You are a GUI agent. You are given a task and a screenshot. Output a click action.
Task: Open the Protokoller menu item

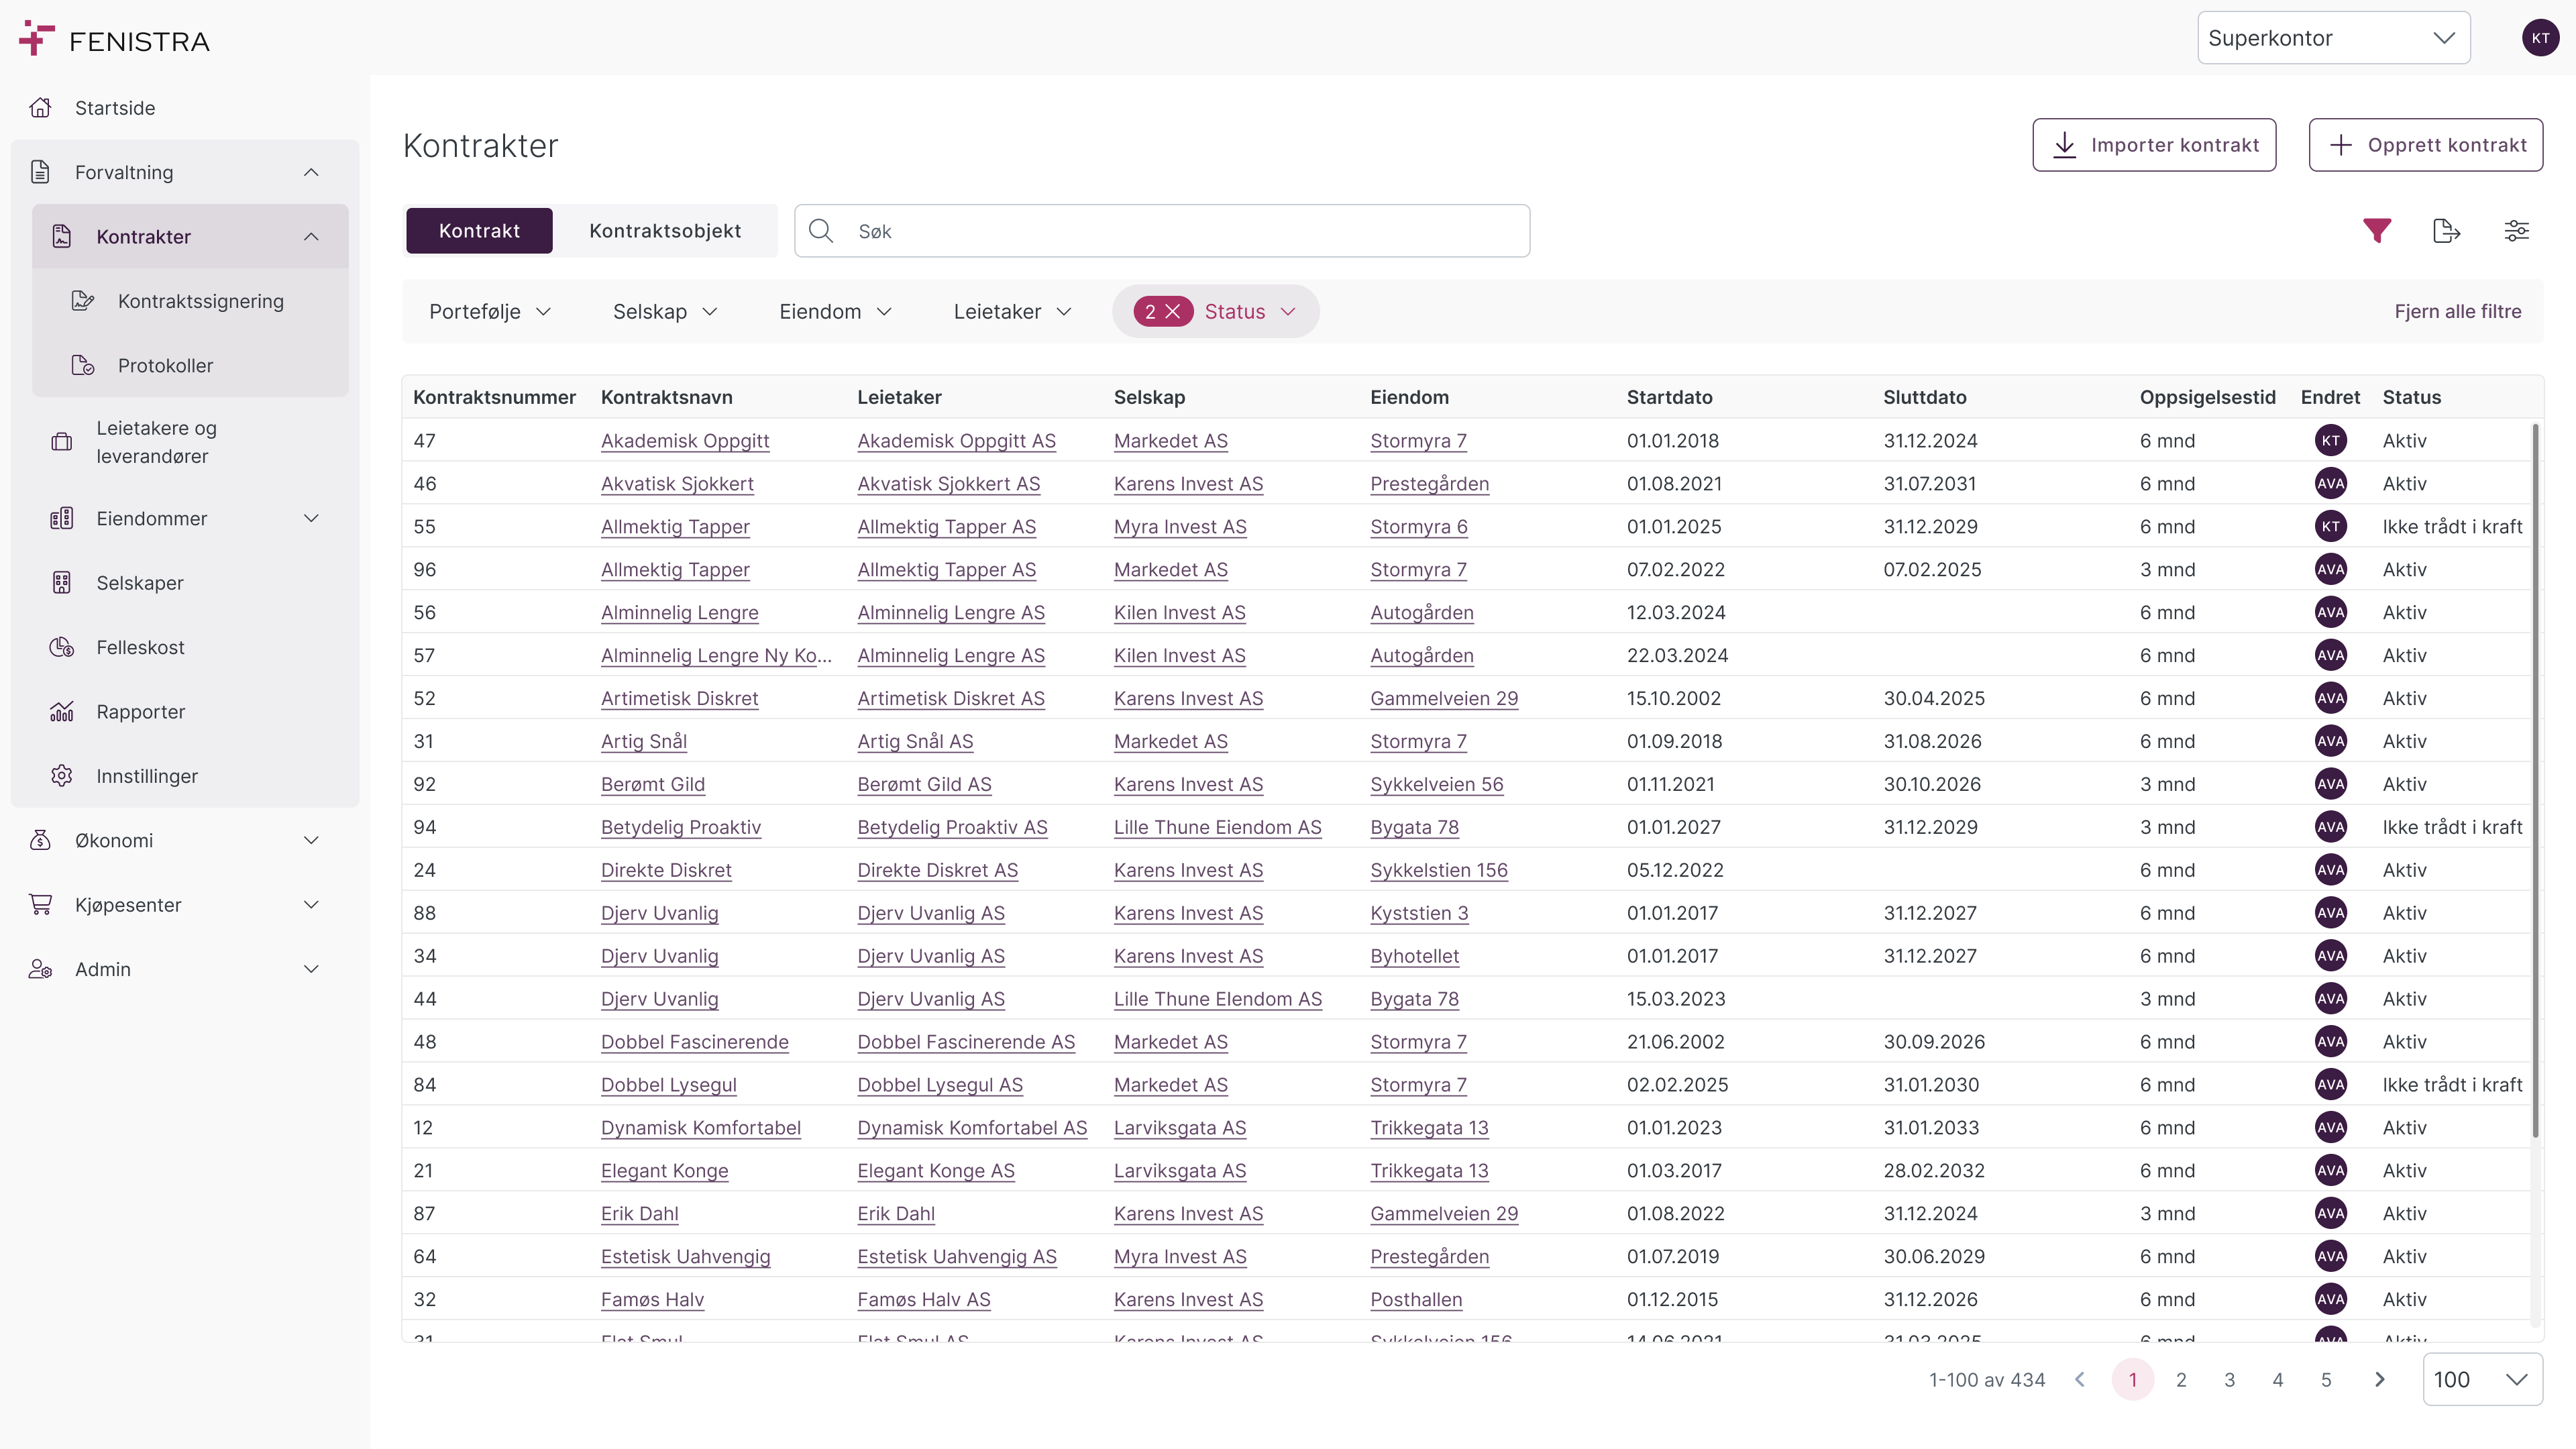[x=190, y=366]
